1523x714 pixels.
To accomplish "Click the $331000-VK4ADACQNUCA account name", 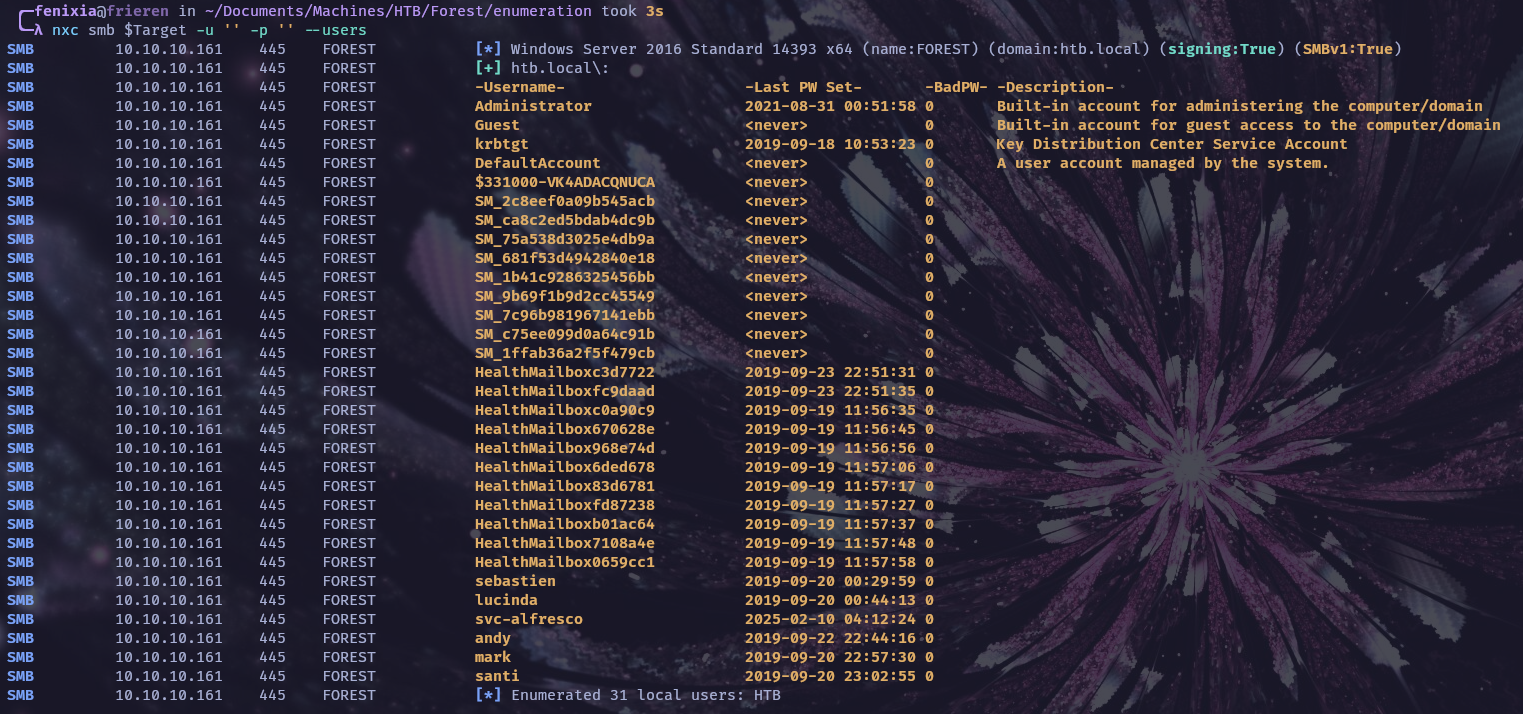I will [x=564, y=182].
